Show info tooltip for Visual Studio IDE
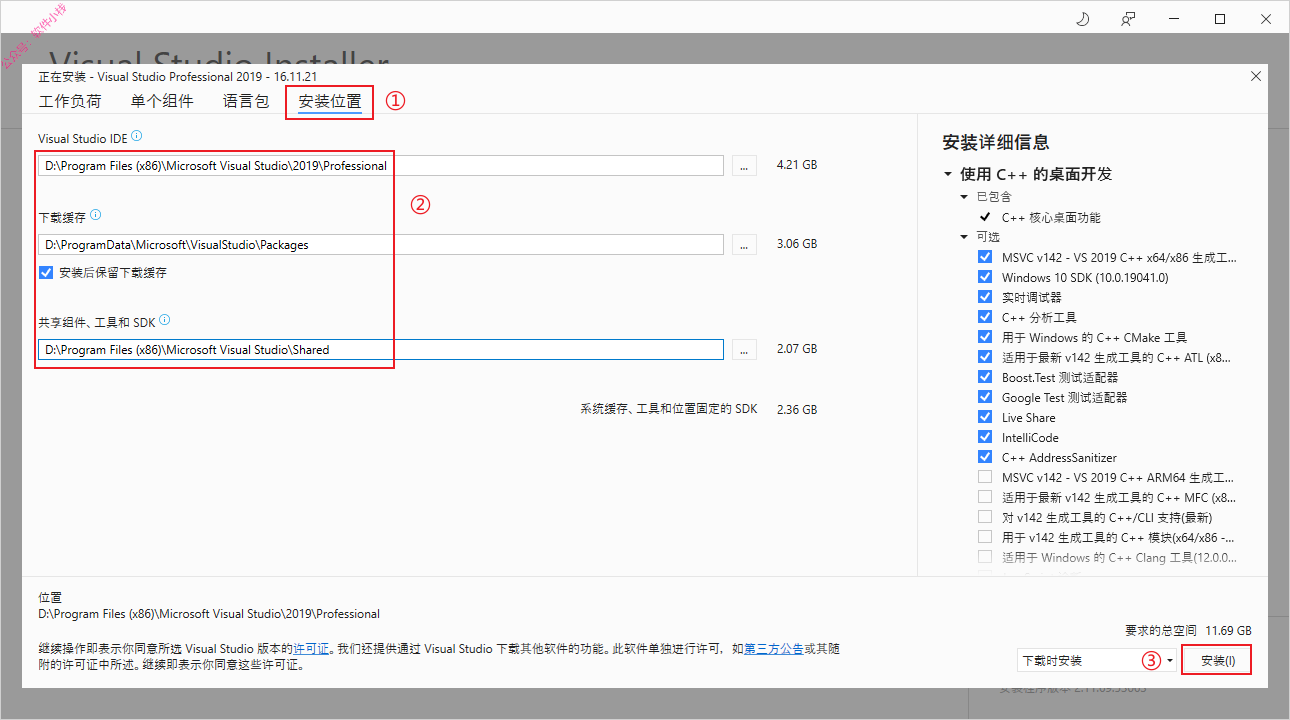This screenshot has height=720, width=1290. pyautogui.click(x=136, y=136)
